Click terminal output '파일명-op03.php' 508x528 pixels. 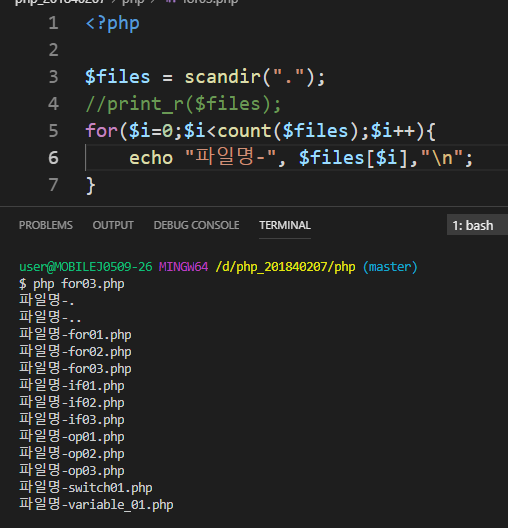pos(72,470)
